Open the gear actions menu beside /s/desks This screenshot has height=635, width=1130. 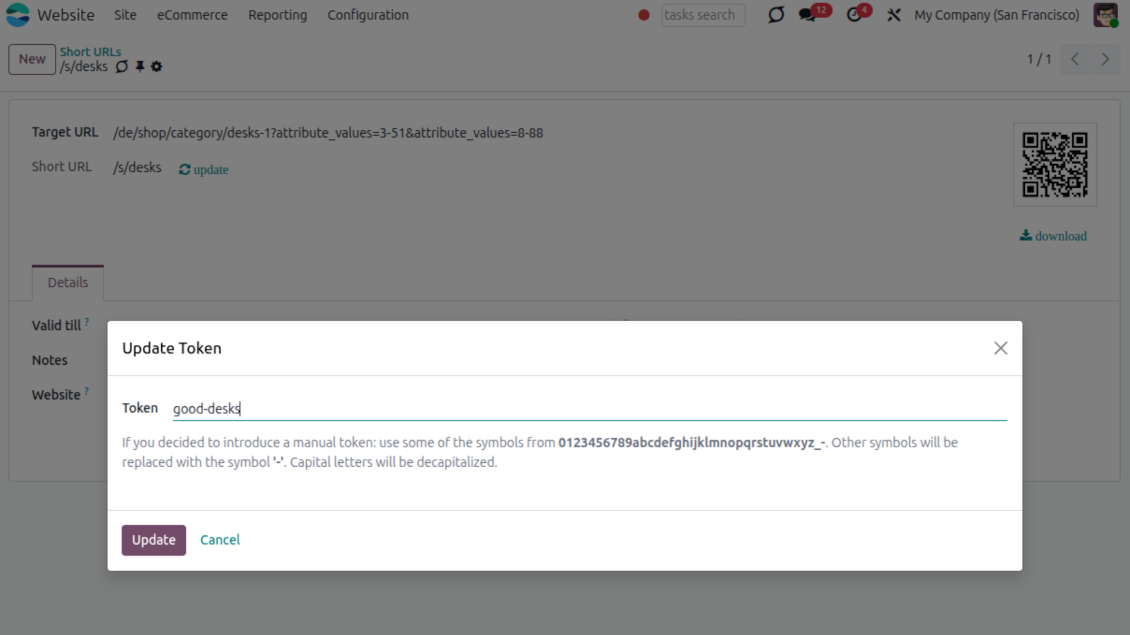click(156, 67)
